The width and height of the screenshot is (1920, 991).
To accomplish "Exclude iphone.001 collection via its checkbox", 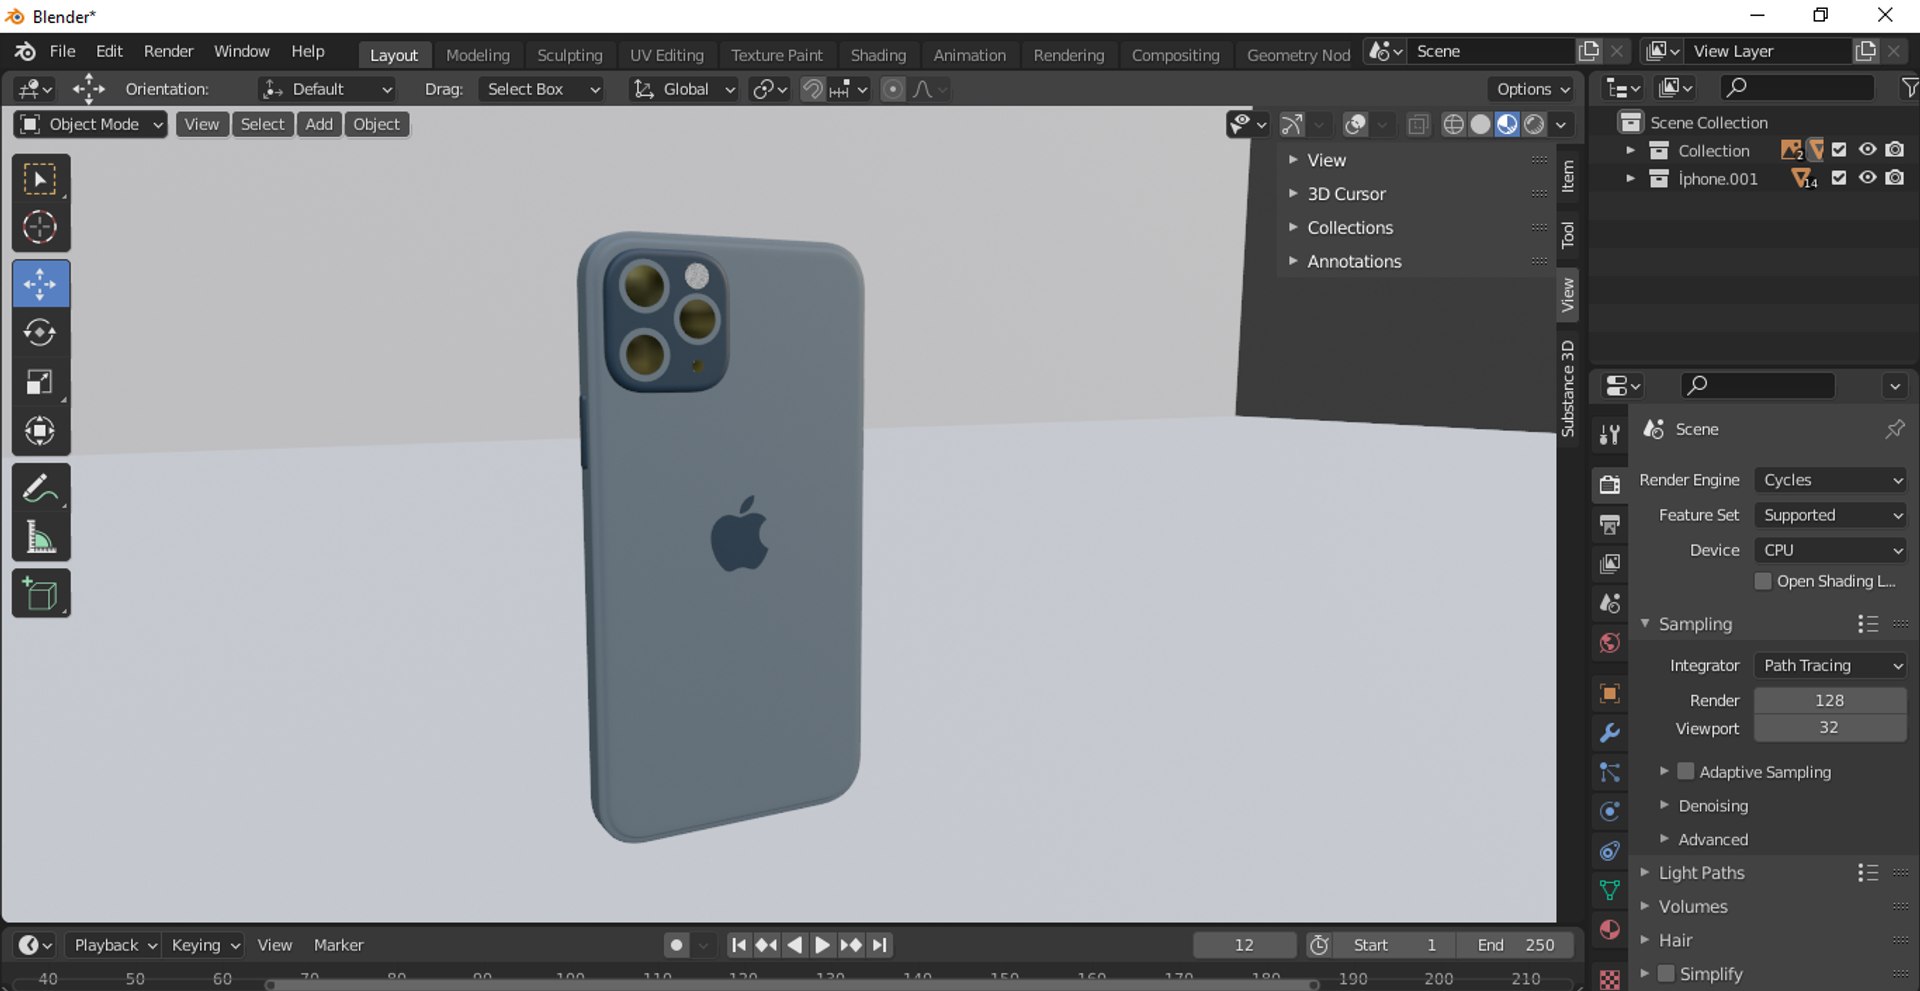I will [1839, 178].
